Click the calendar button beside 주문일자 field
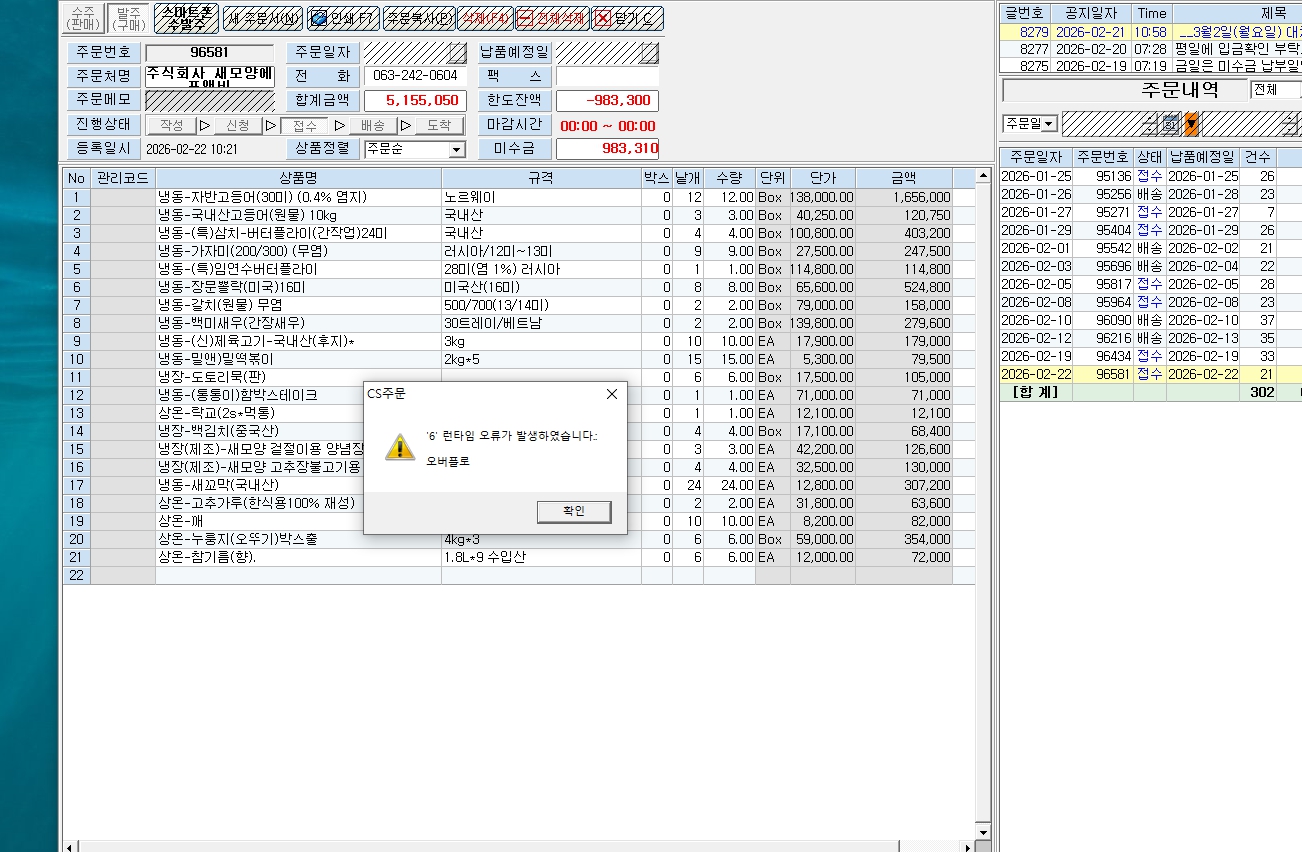The height and width of the screenshot is (852, 1302). tap(457, 52)
